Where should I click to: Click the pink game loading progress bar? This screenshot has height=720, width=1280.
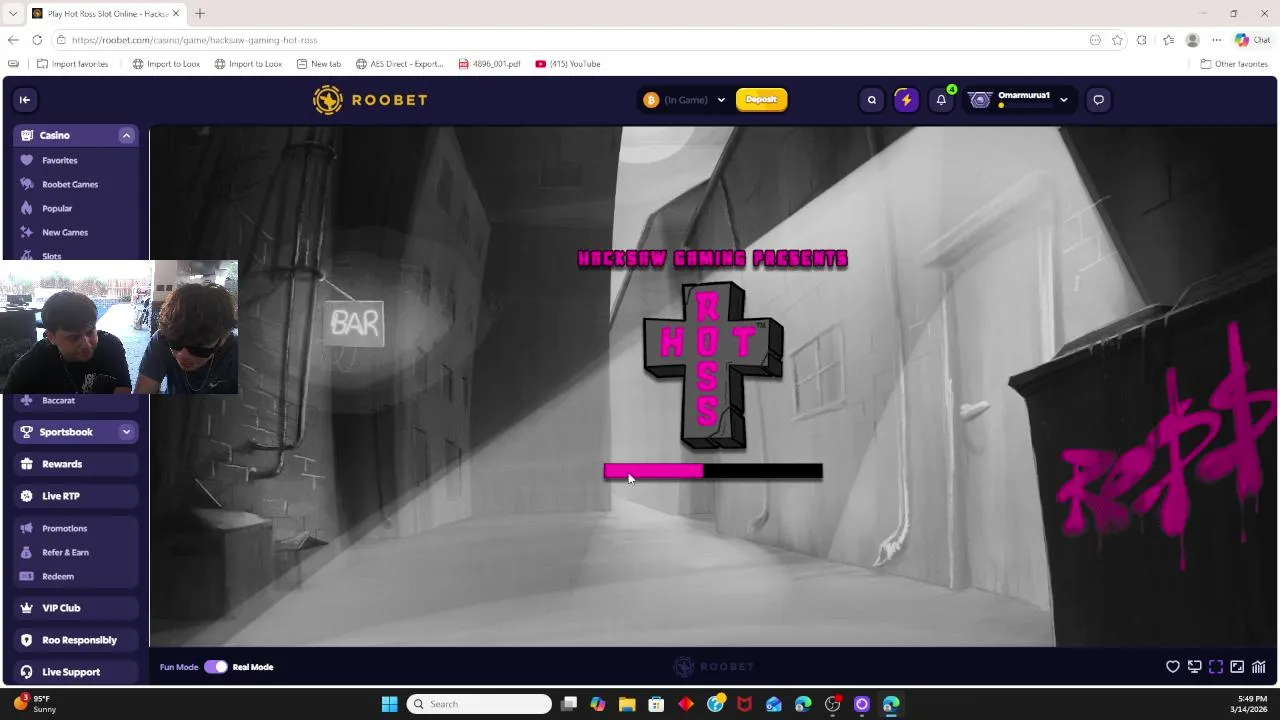[713, 471]
